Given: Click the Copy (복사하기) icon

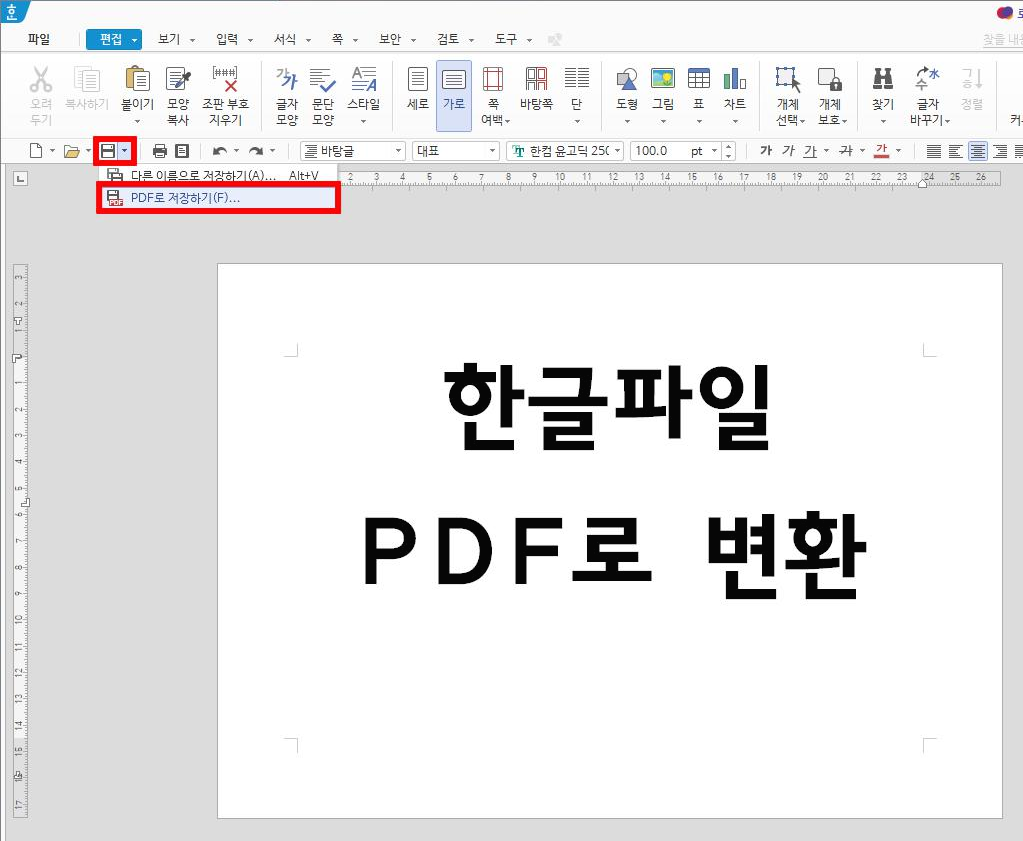Looking at the screenshot, I should point(87,80).
